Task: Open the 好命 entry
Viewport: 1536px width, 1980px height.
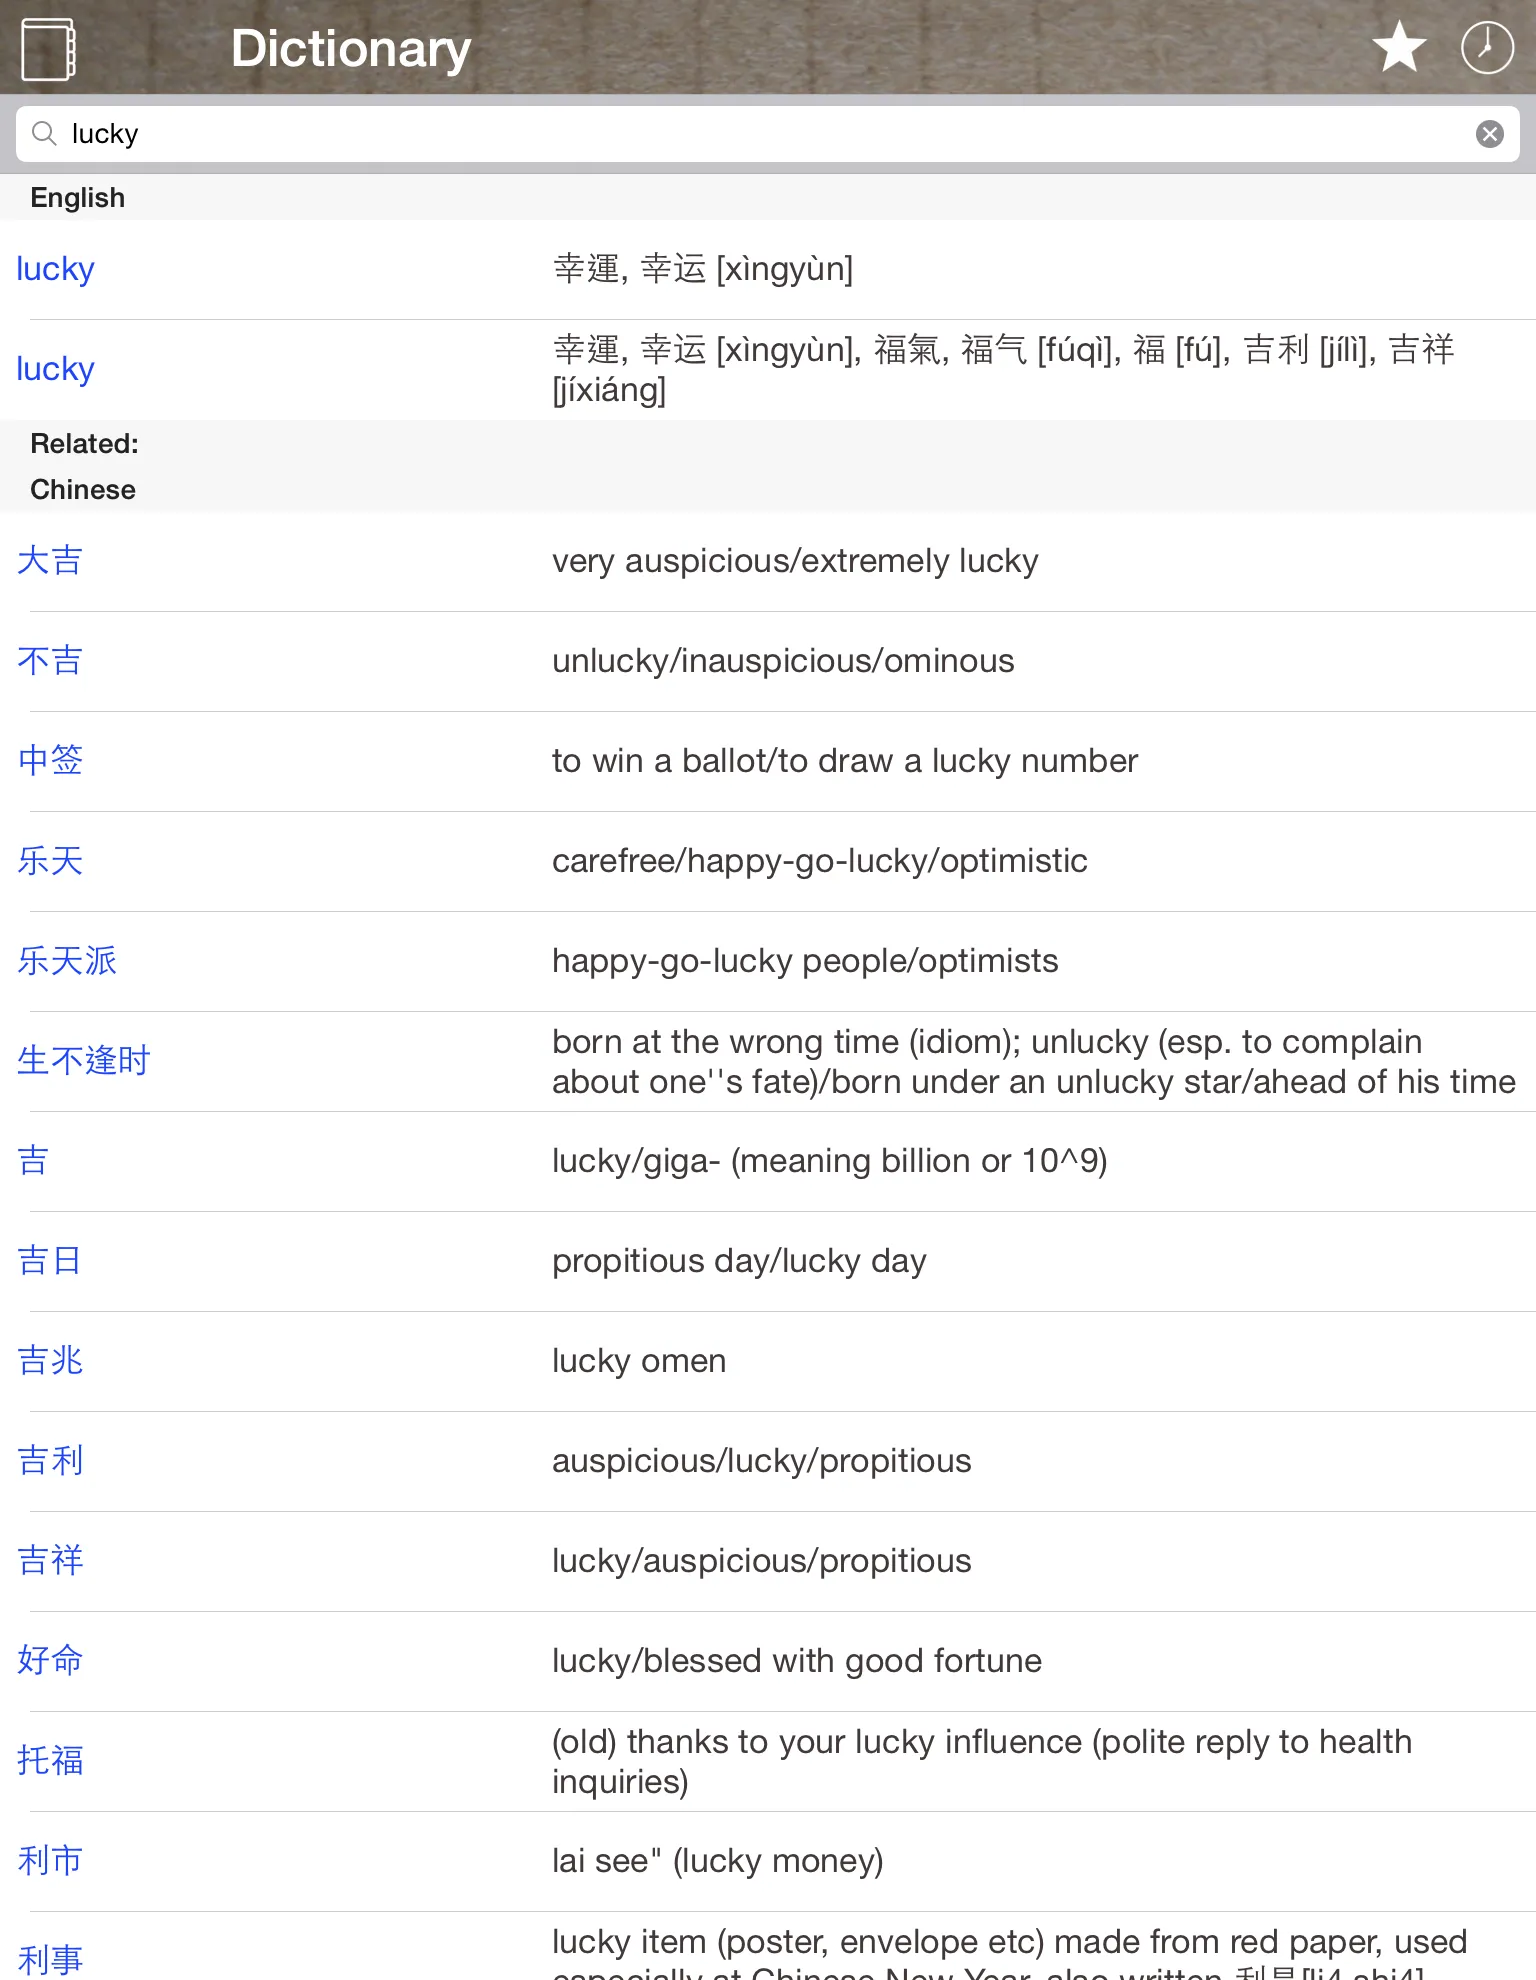Action: [768, 1661]
